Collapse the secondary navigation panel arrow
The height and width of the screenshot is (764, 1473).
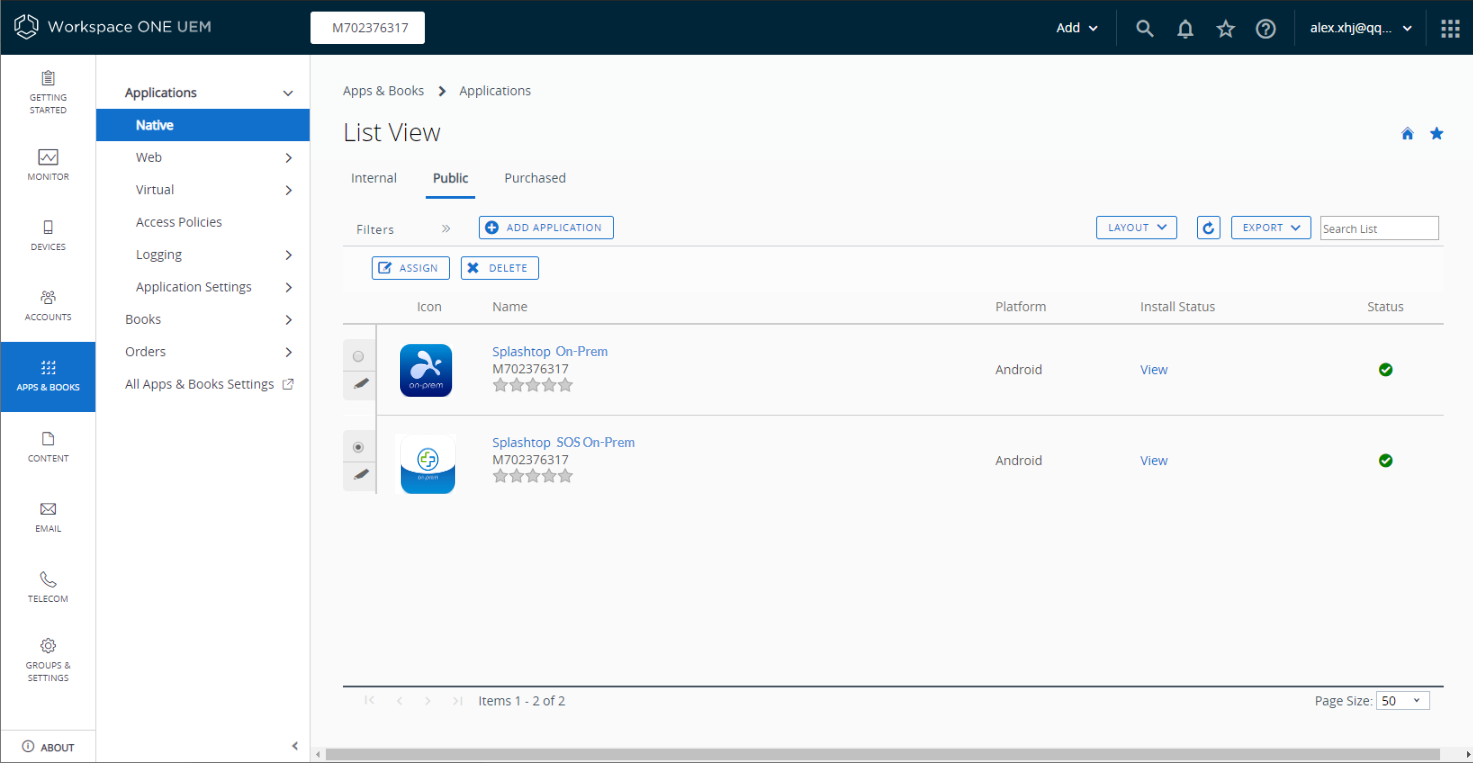(x=295, y=745)
